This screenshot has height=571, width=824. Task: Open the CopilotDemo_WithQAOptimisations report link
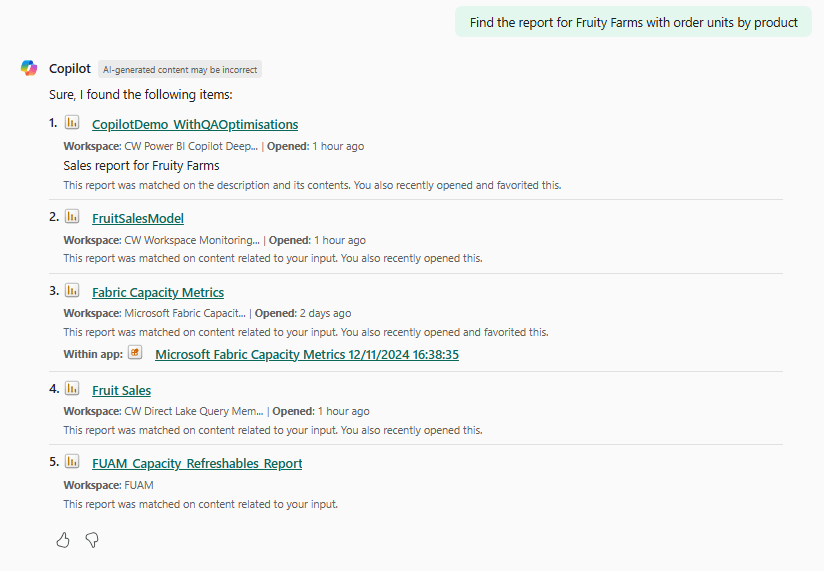195,124
